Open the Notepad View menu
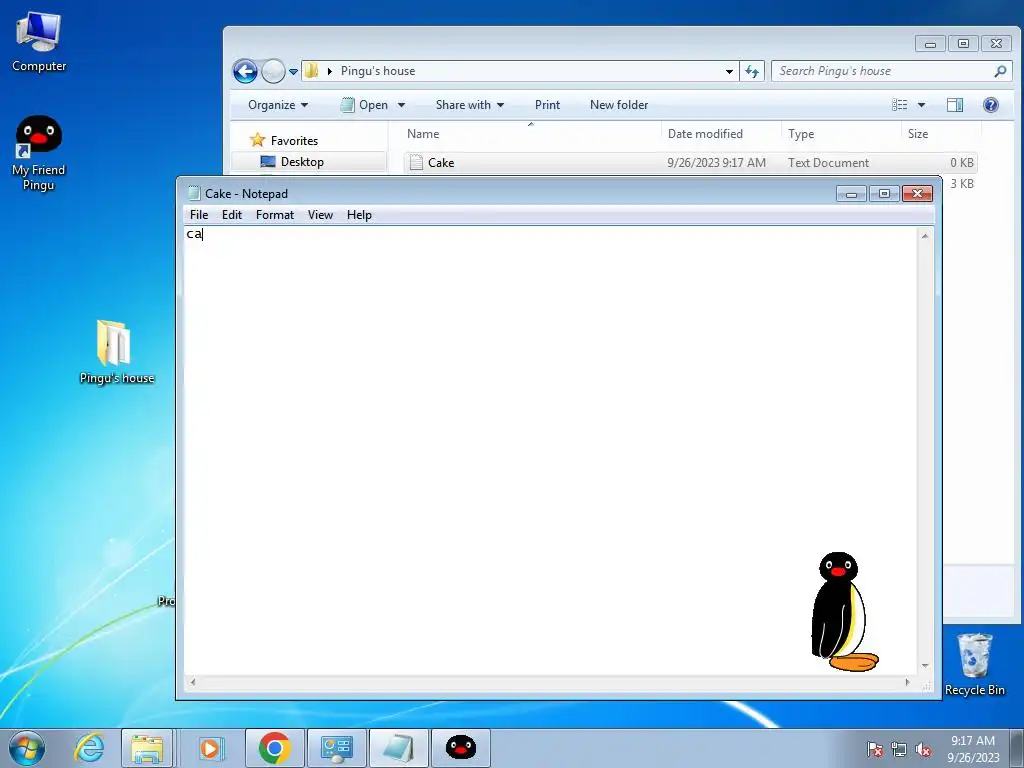1024x768 pixels. tap(320, 215)
